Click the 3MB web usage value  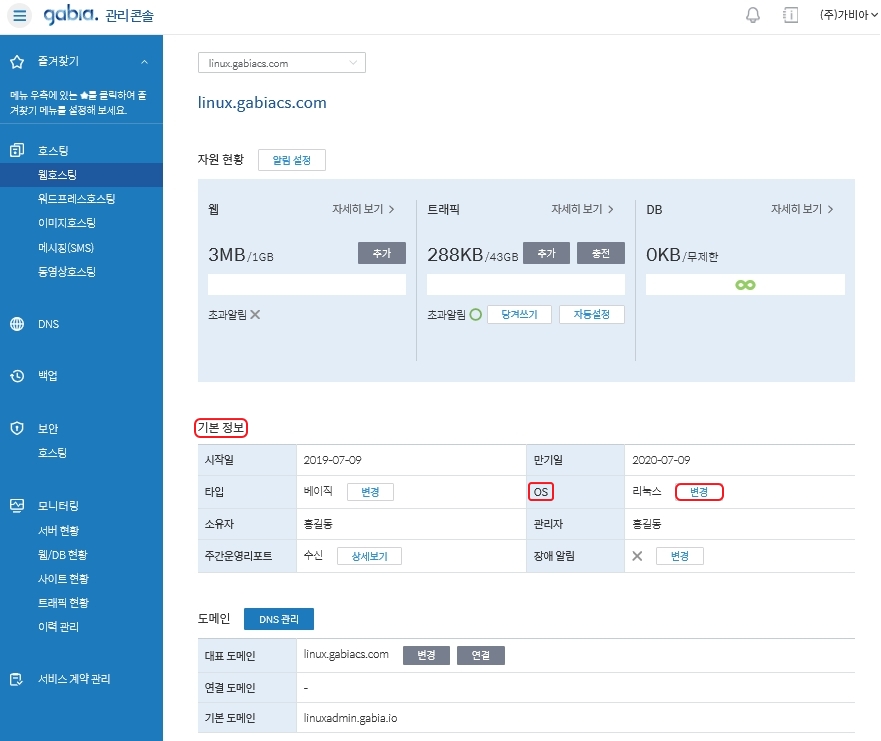click(226, 254)
